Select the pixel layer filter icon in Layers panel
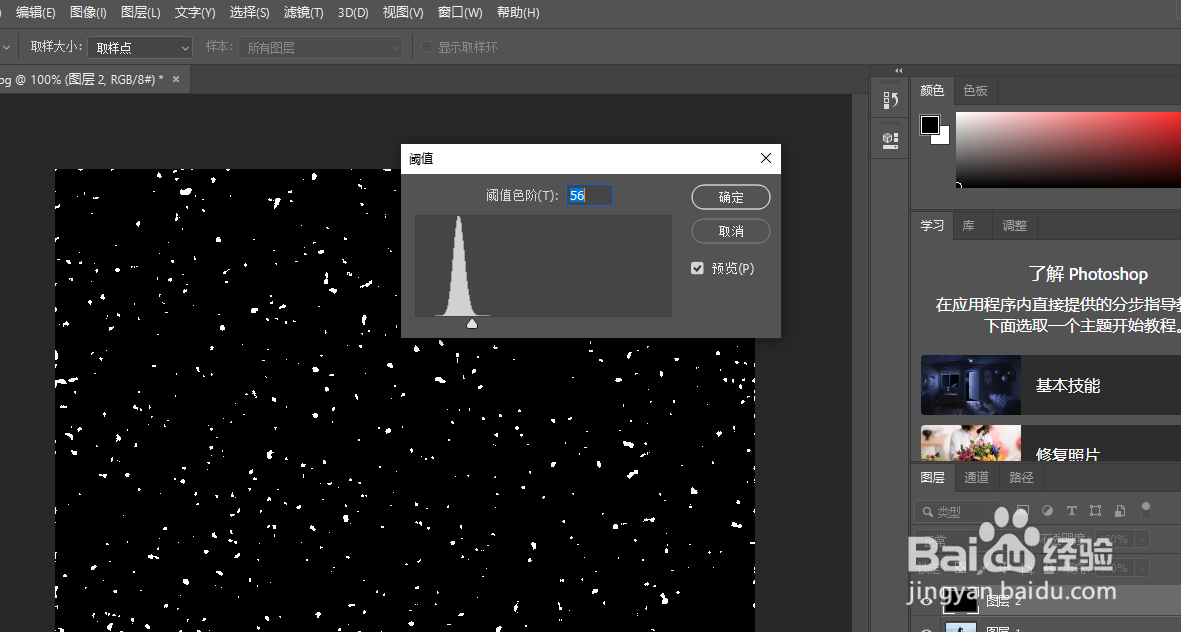 [1023, 510]
